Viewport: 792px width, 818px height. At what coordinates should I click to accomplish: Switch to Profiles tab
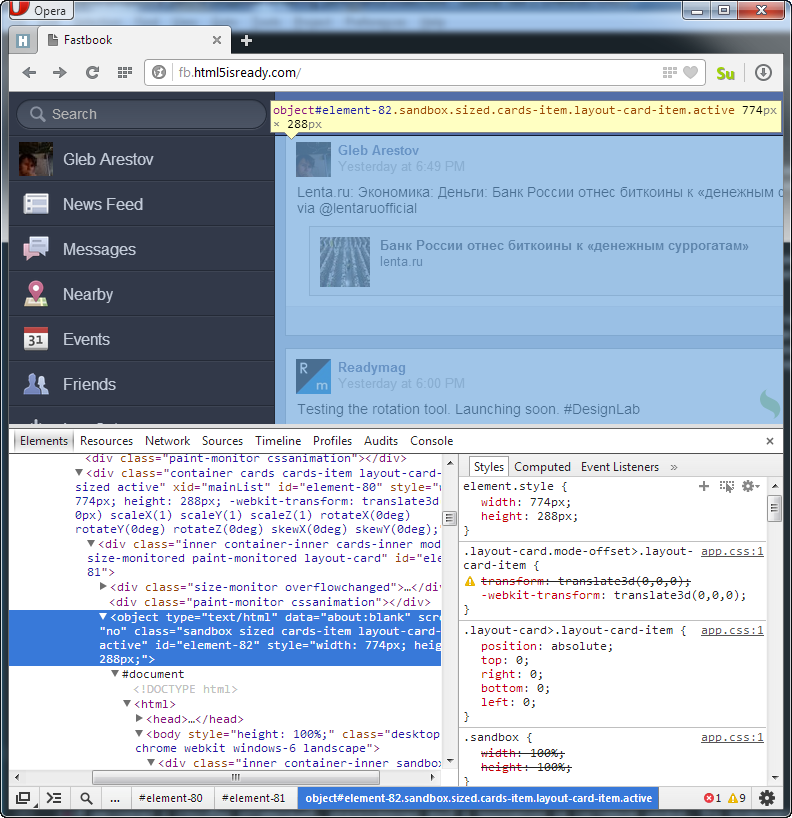[x=332, y=441]
